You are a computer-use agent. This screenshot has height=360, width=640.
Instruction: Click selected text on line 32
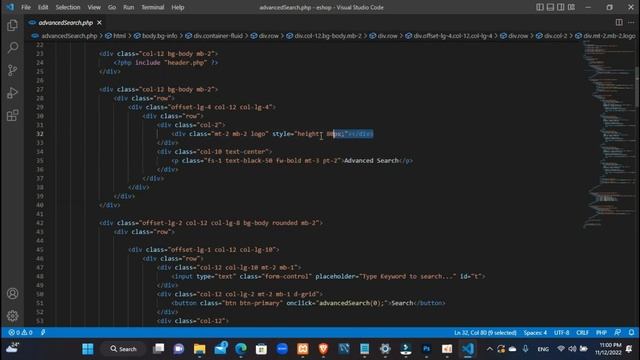click(353, 134)
